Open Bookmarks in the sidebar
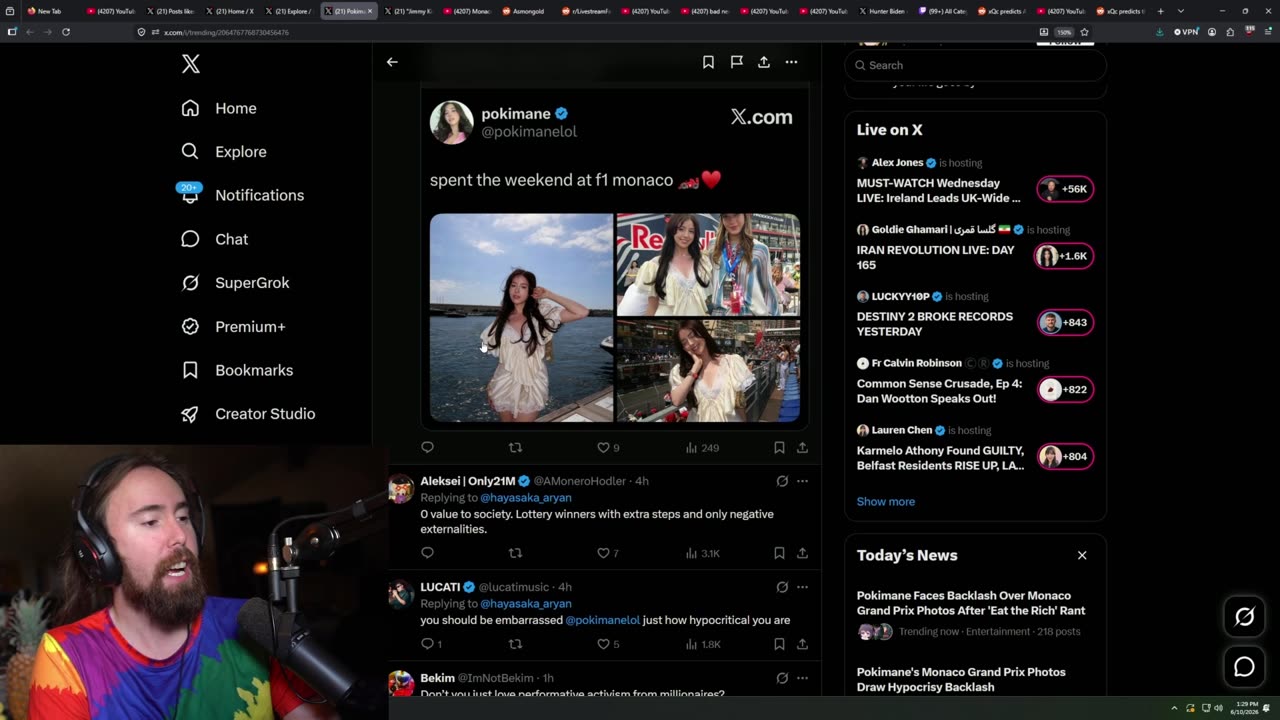Viewport: 1280px width, 720px height. point(237,370)
